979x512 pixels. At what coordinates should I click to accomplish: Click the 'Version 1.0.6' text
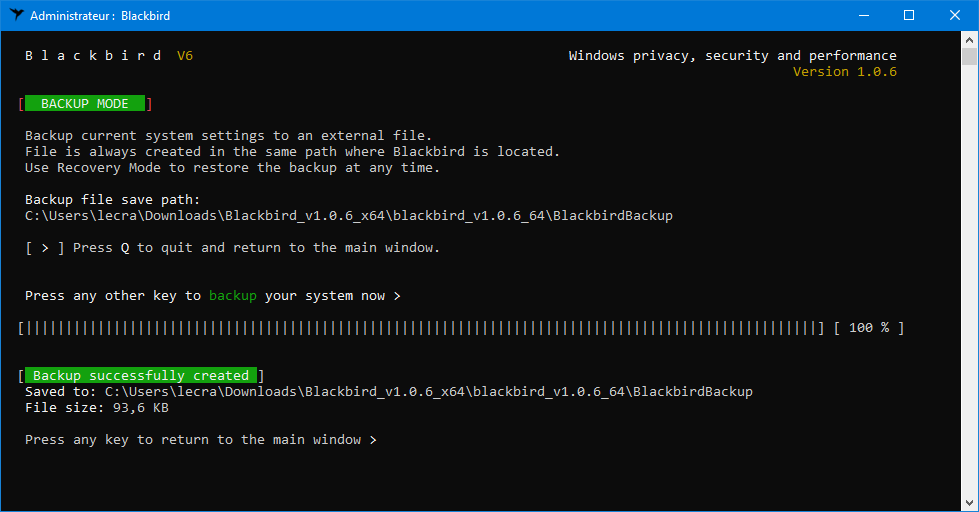tap(845, 72)
